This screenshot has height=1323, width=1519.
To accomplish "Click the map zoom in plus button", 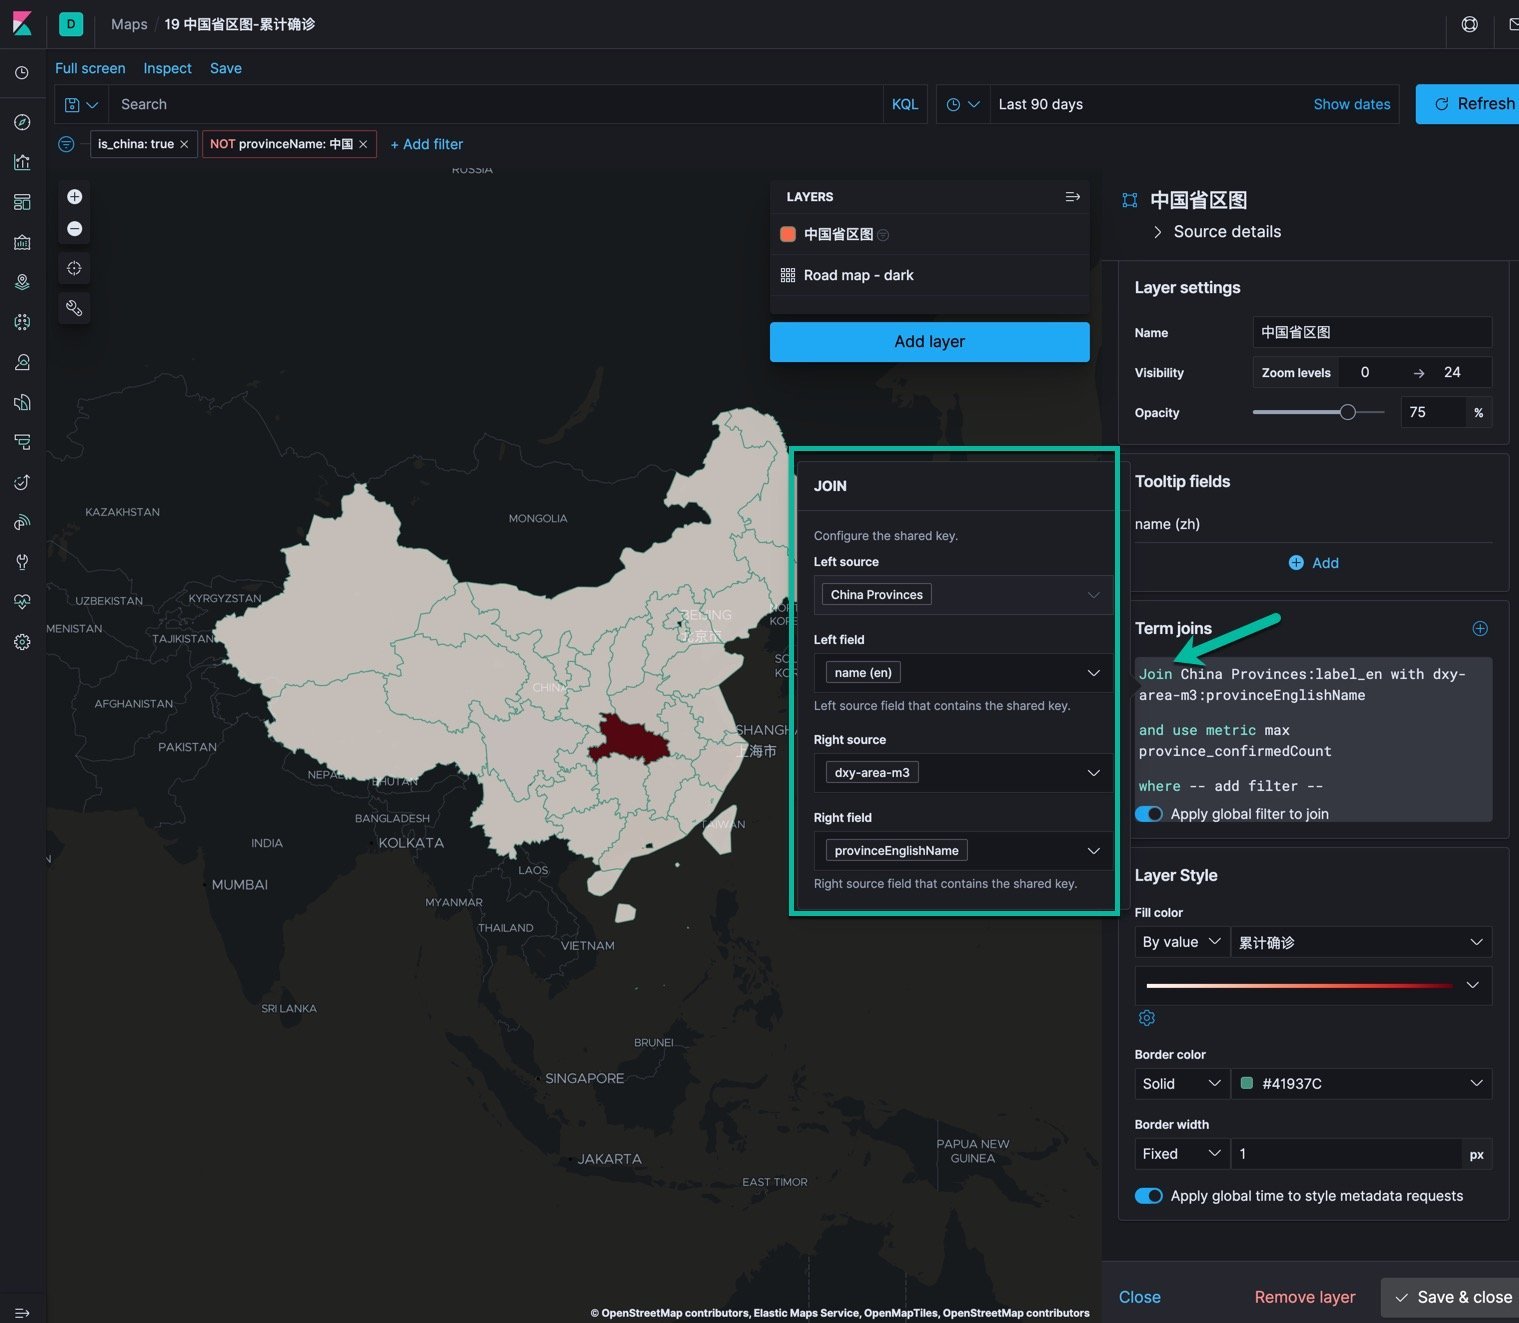I will [x=74, y=197].
